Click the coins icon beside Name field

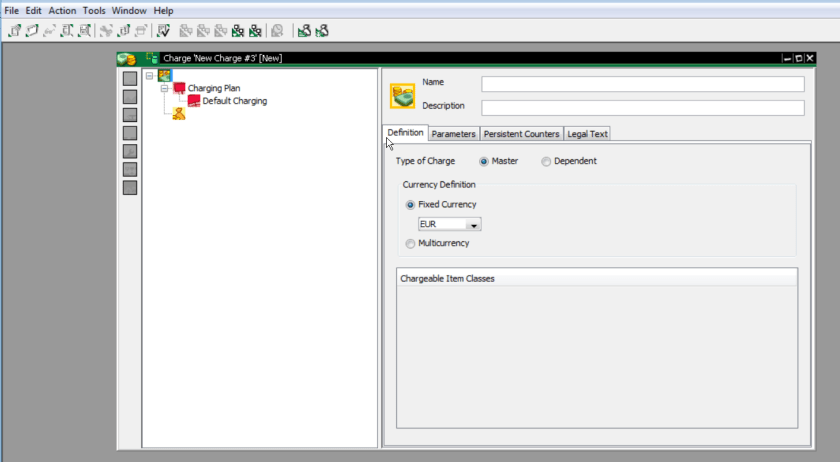coord(402,96)
